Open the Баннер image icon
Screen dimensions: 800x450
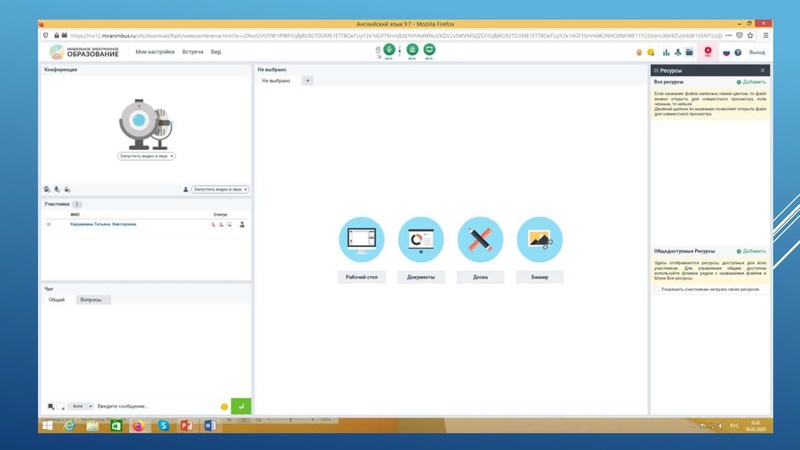pos(539,239)
